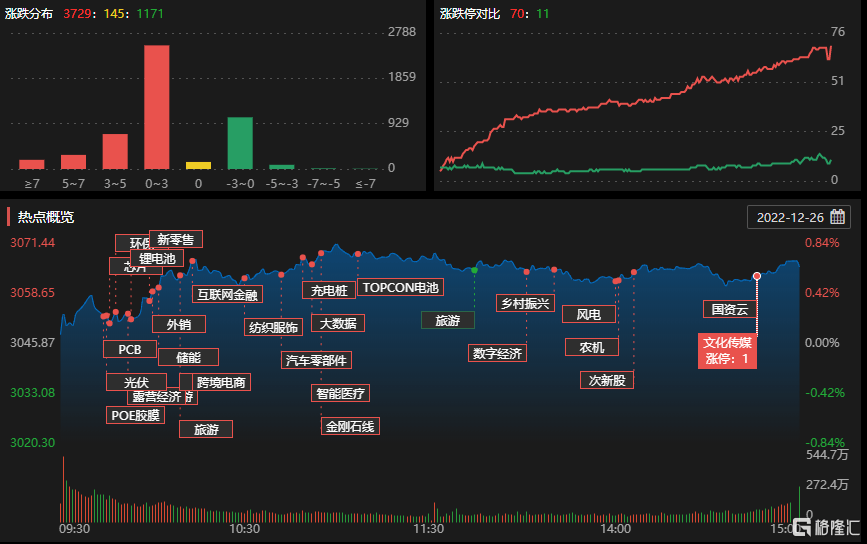Click the red 5~7 distribution bar
This screenshot has height=544, width=867.
point(74,162)
